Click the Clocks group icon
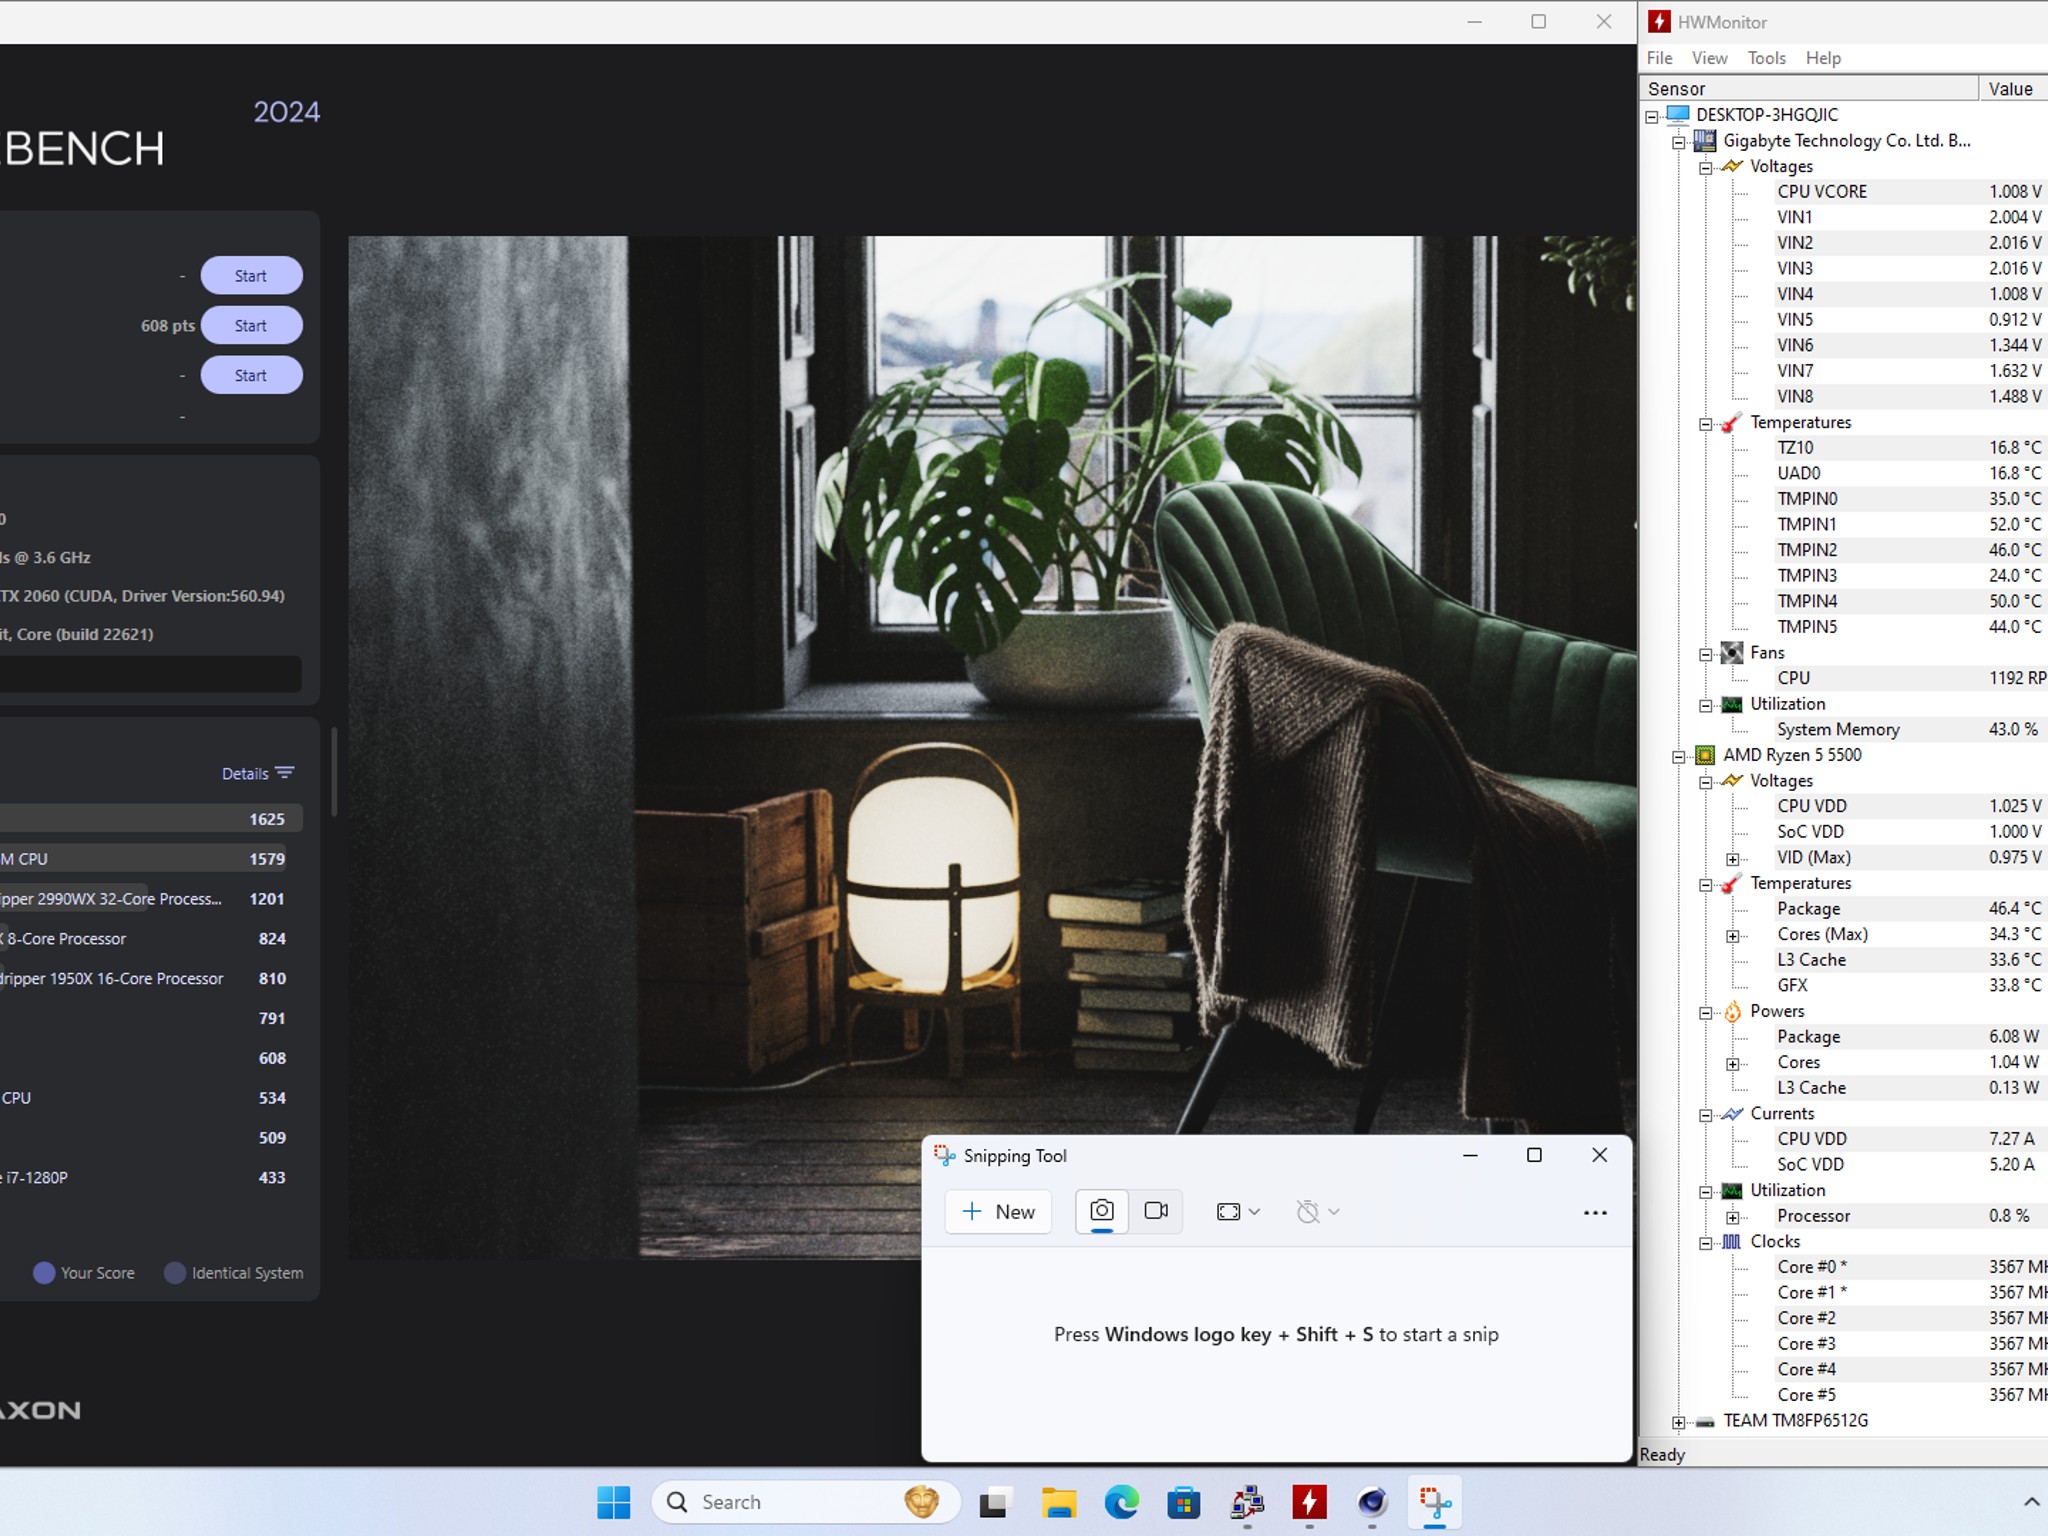This screenshot has height=1536, width=2048. click(1732, 1242)
